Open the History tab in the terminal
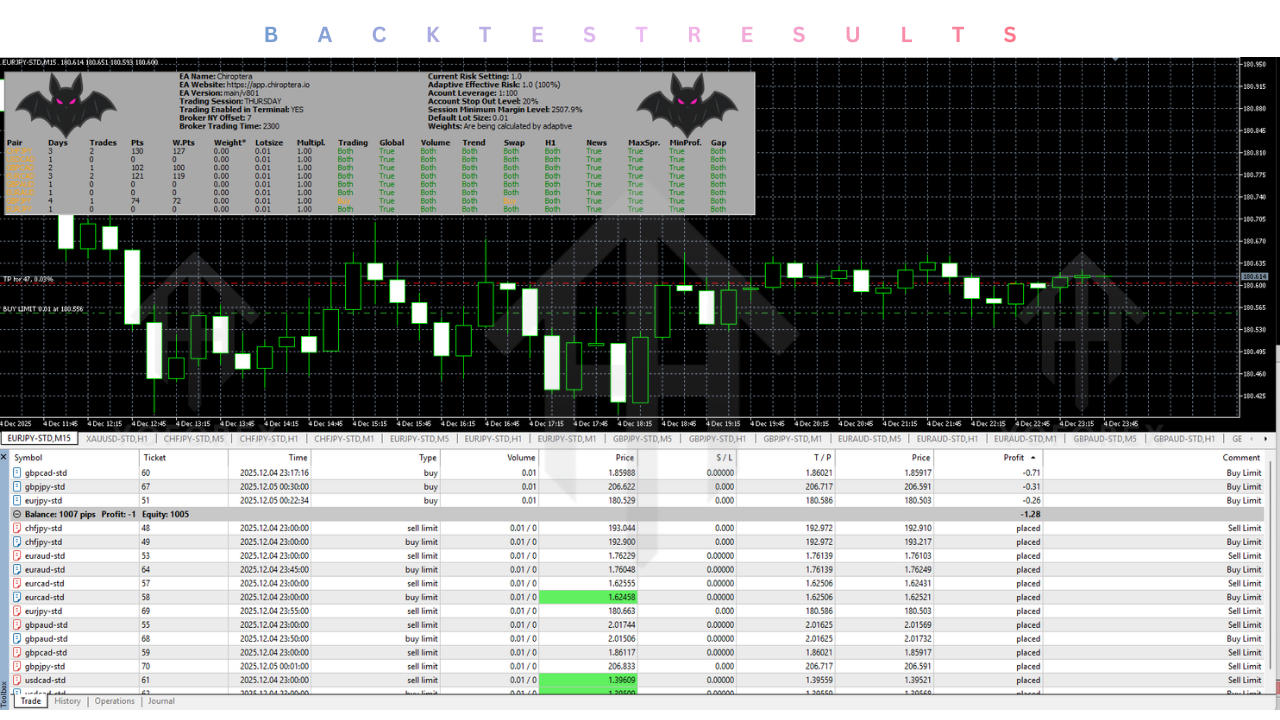 click(x=67, y=701)
